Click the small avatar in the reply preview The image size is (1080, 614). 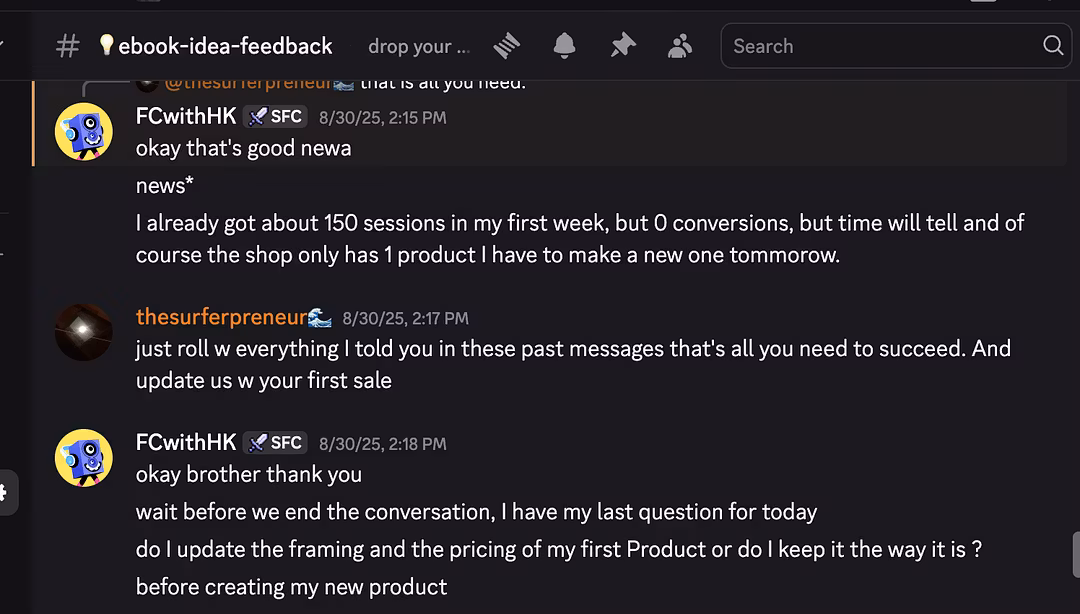(x=147, y=82)
